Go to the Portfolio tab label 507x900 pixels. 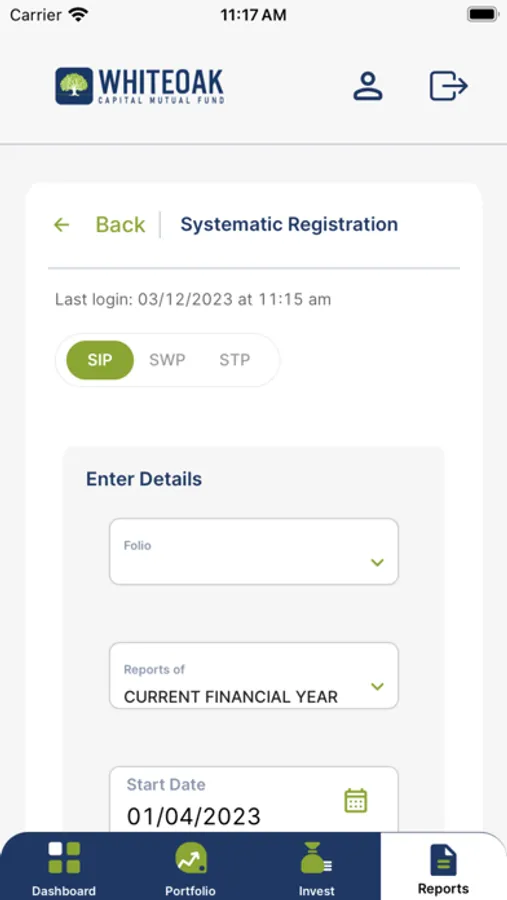pyautogui.click(x=190, y=891)
